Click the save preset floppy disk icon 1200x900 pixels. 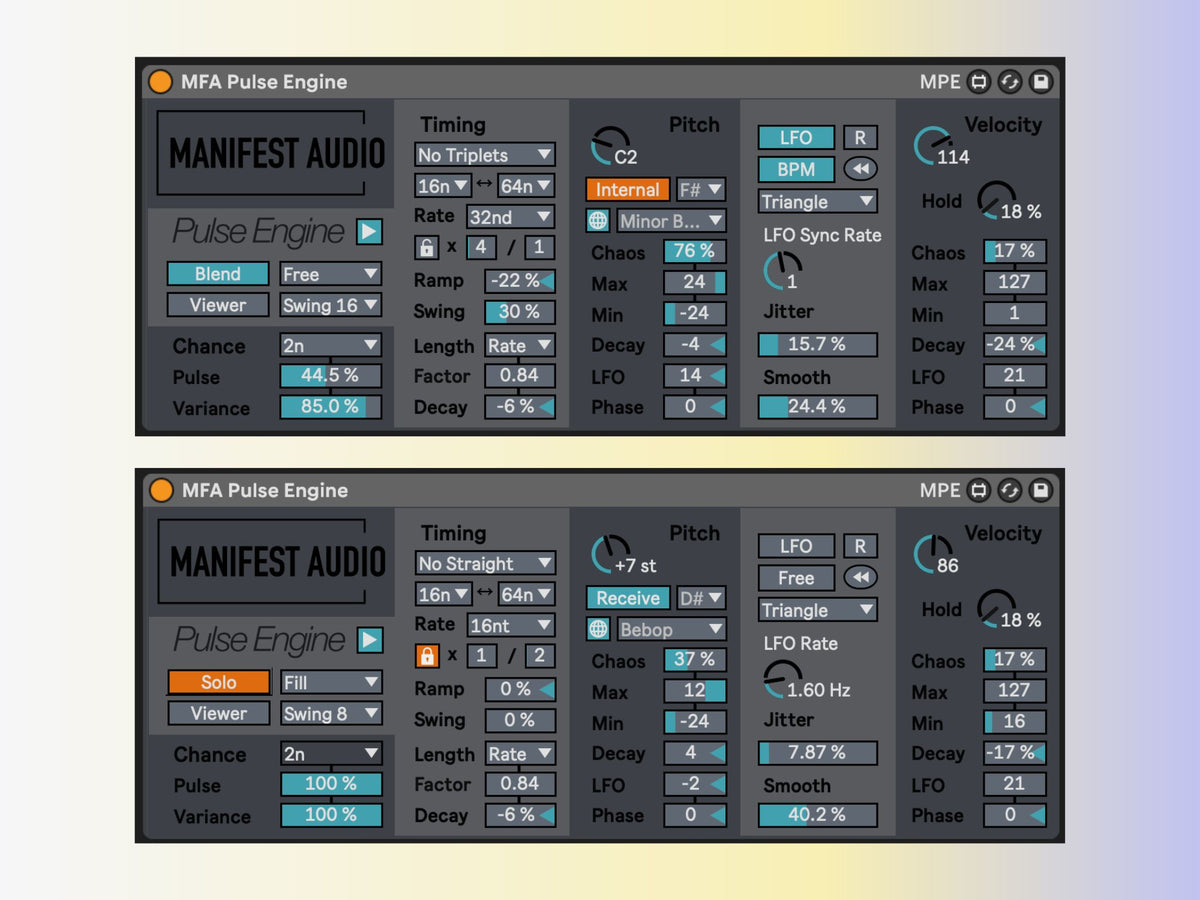click(x=1042, y=82)
